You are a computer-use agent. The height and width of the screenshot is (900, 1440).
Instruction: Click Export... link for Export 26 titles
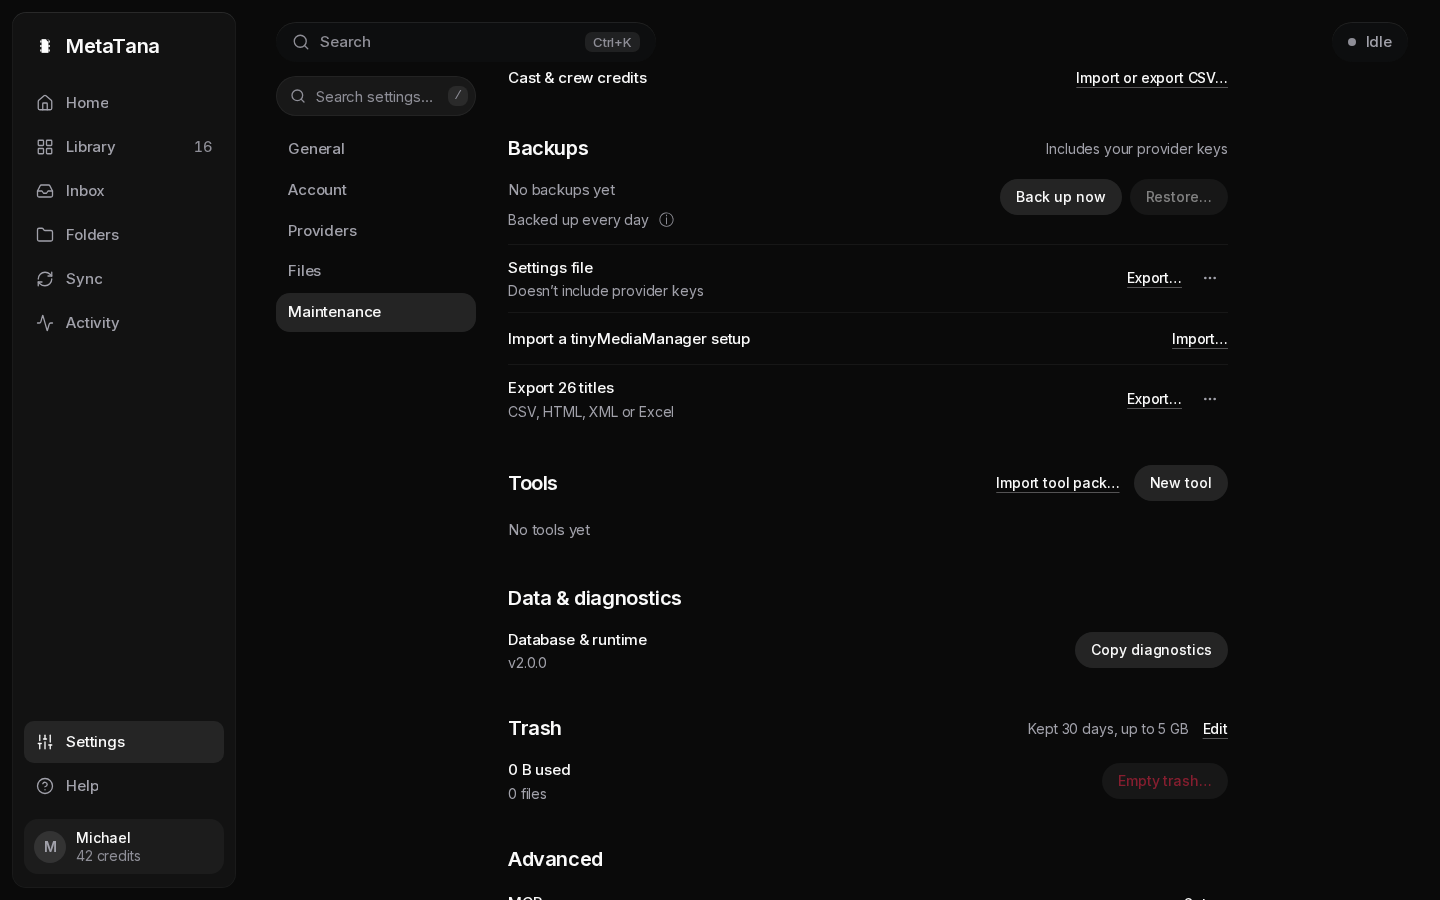1154,399
